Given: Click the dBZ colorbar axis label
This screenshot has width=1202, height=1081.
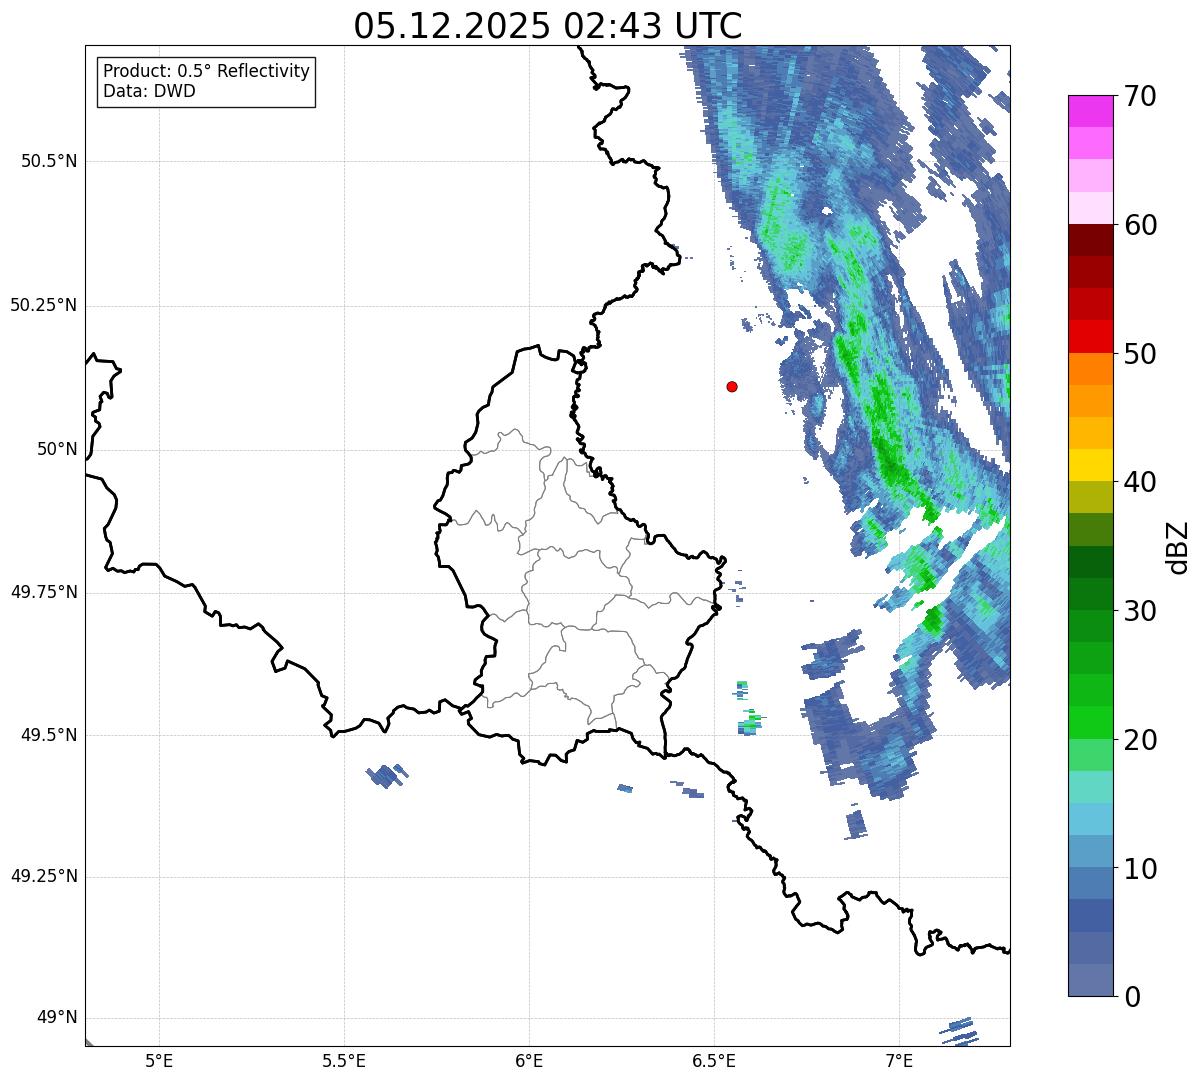Looking at the screenshot, I should (x=1178, y=546).
